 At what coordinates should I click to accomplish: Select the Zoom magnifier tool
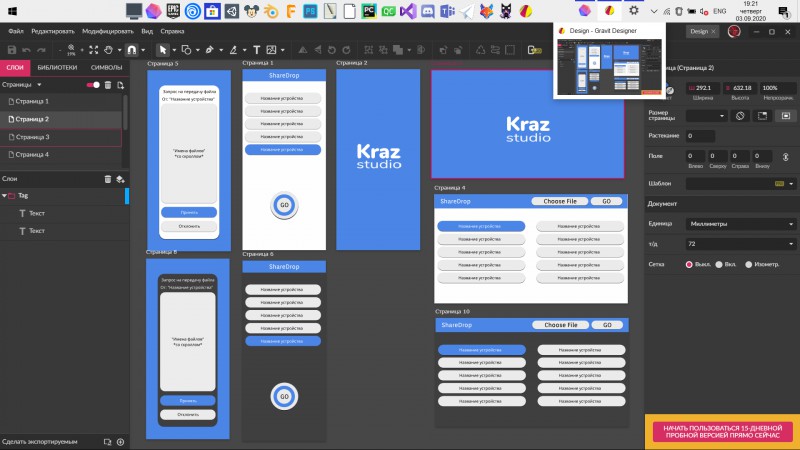click(71, 50)
